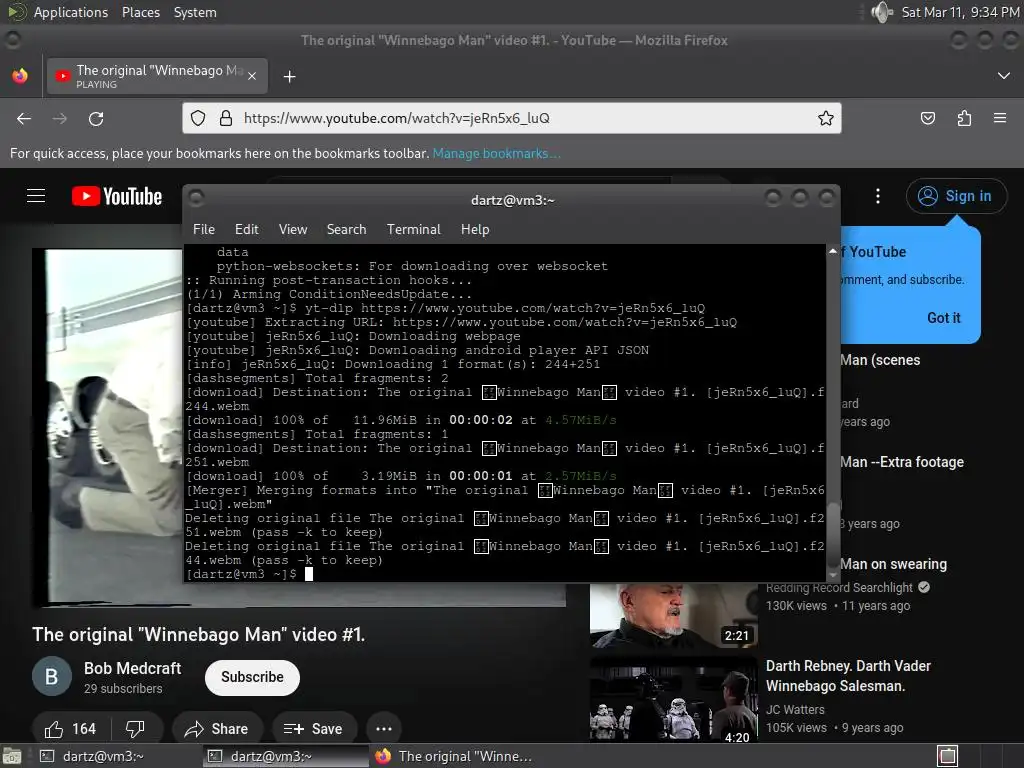Click the Sign in button
The image size is (1024, 768).
[956, 196]
